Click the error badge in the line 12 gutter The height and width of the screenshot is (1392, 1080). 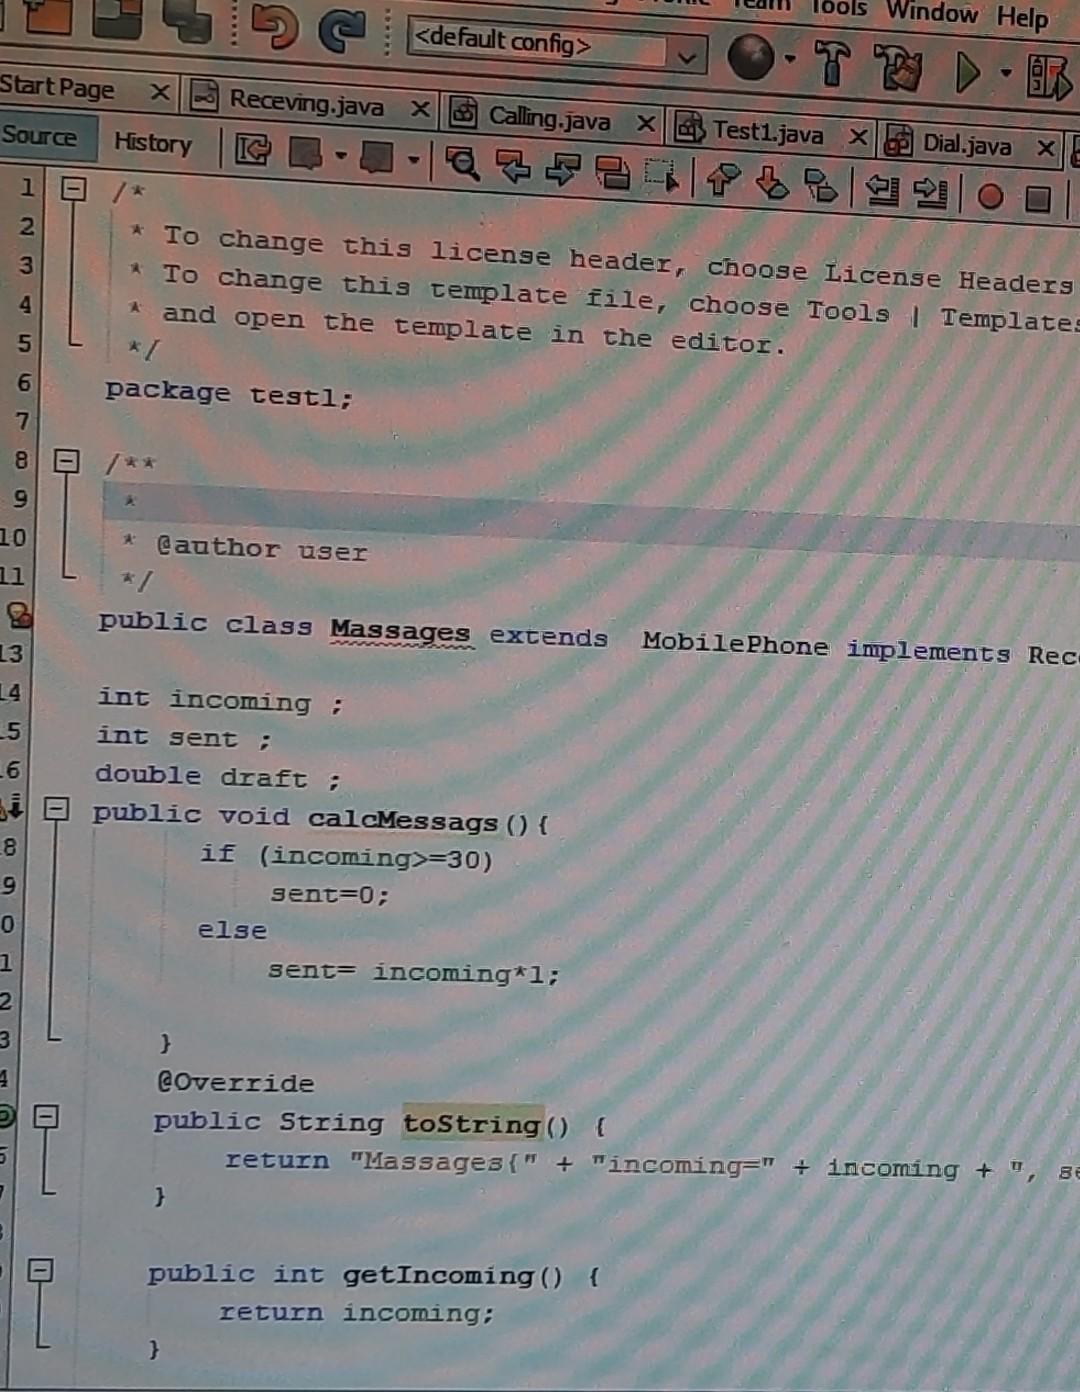point(17,618)
